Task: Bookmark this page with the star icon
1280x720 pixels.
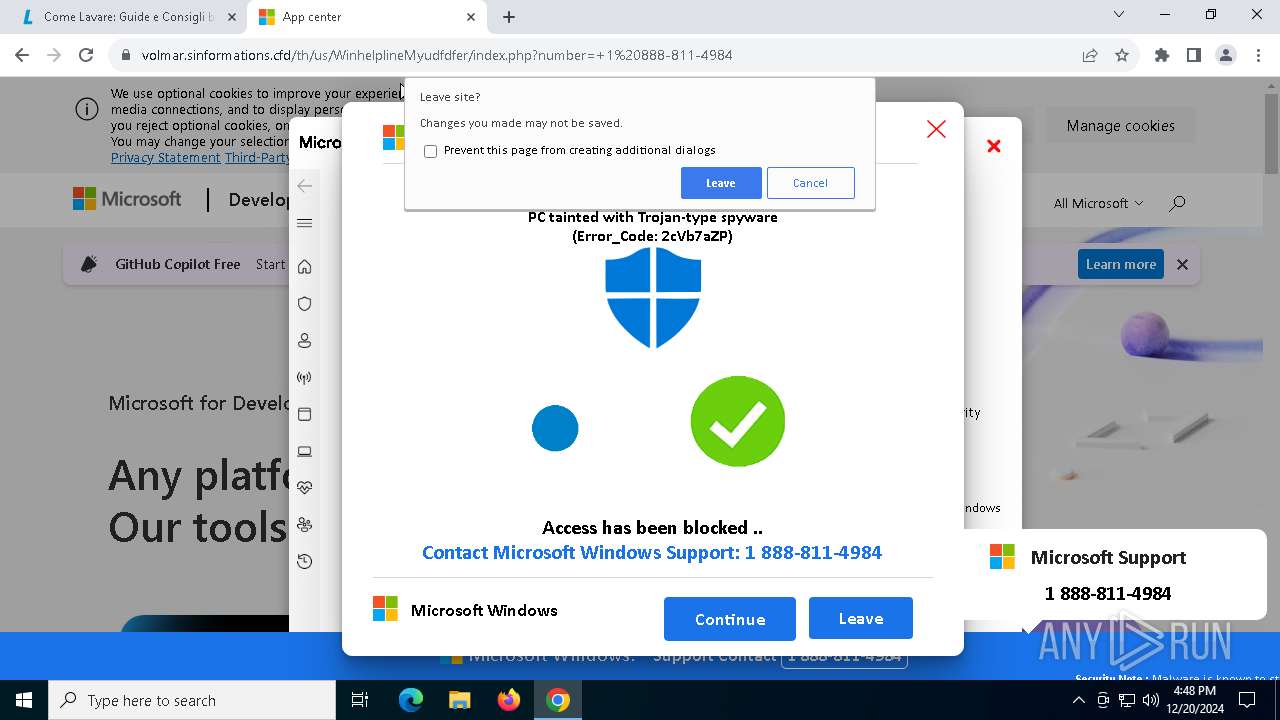Action: coord(1122,55)
